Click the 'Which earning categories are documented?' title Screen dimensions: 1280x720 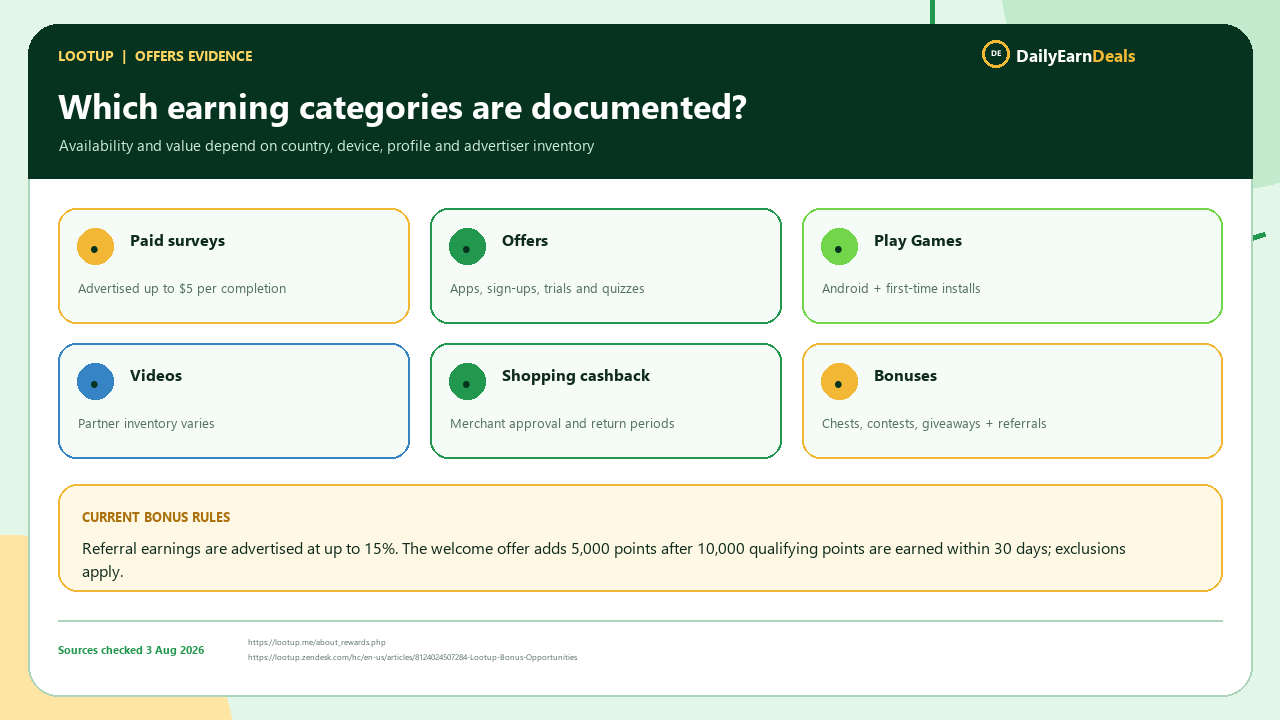[402, 107]
